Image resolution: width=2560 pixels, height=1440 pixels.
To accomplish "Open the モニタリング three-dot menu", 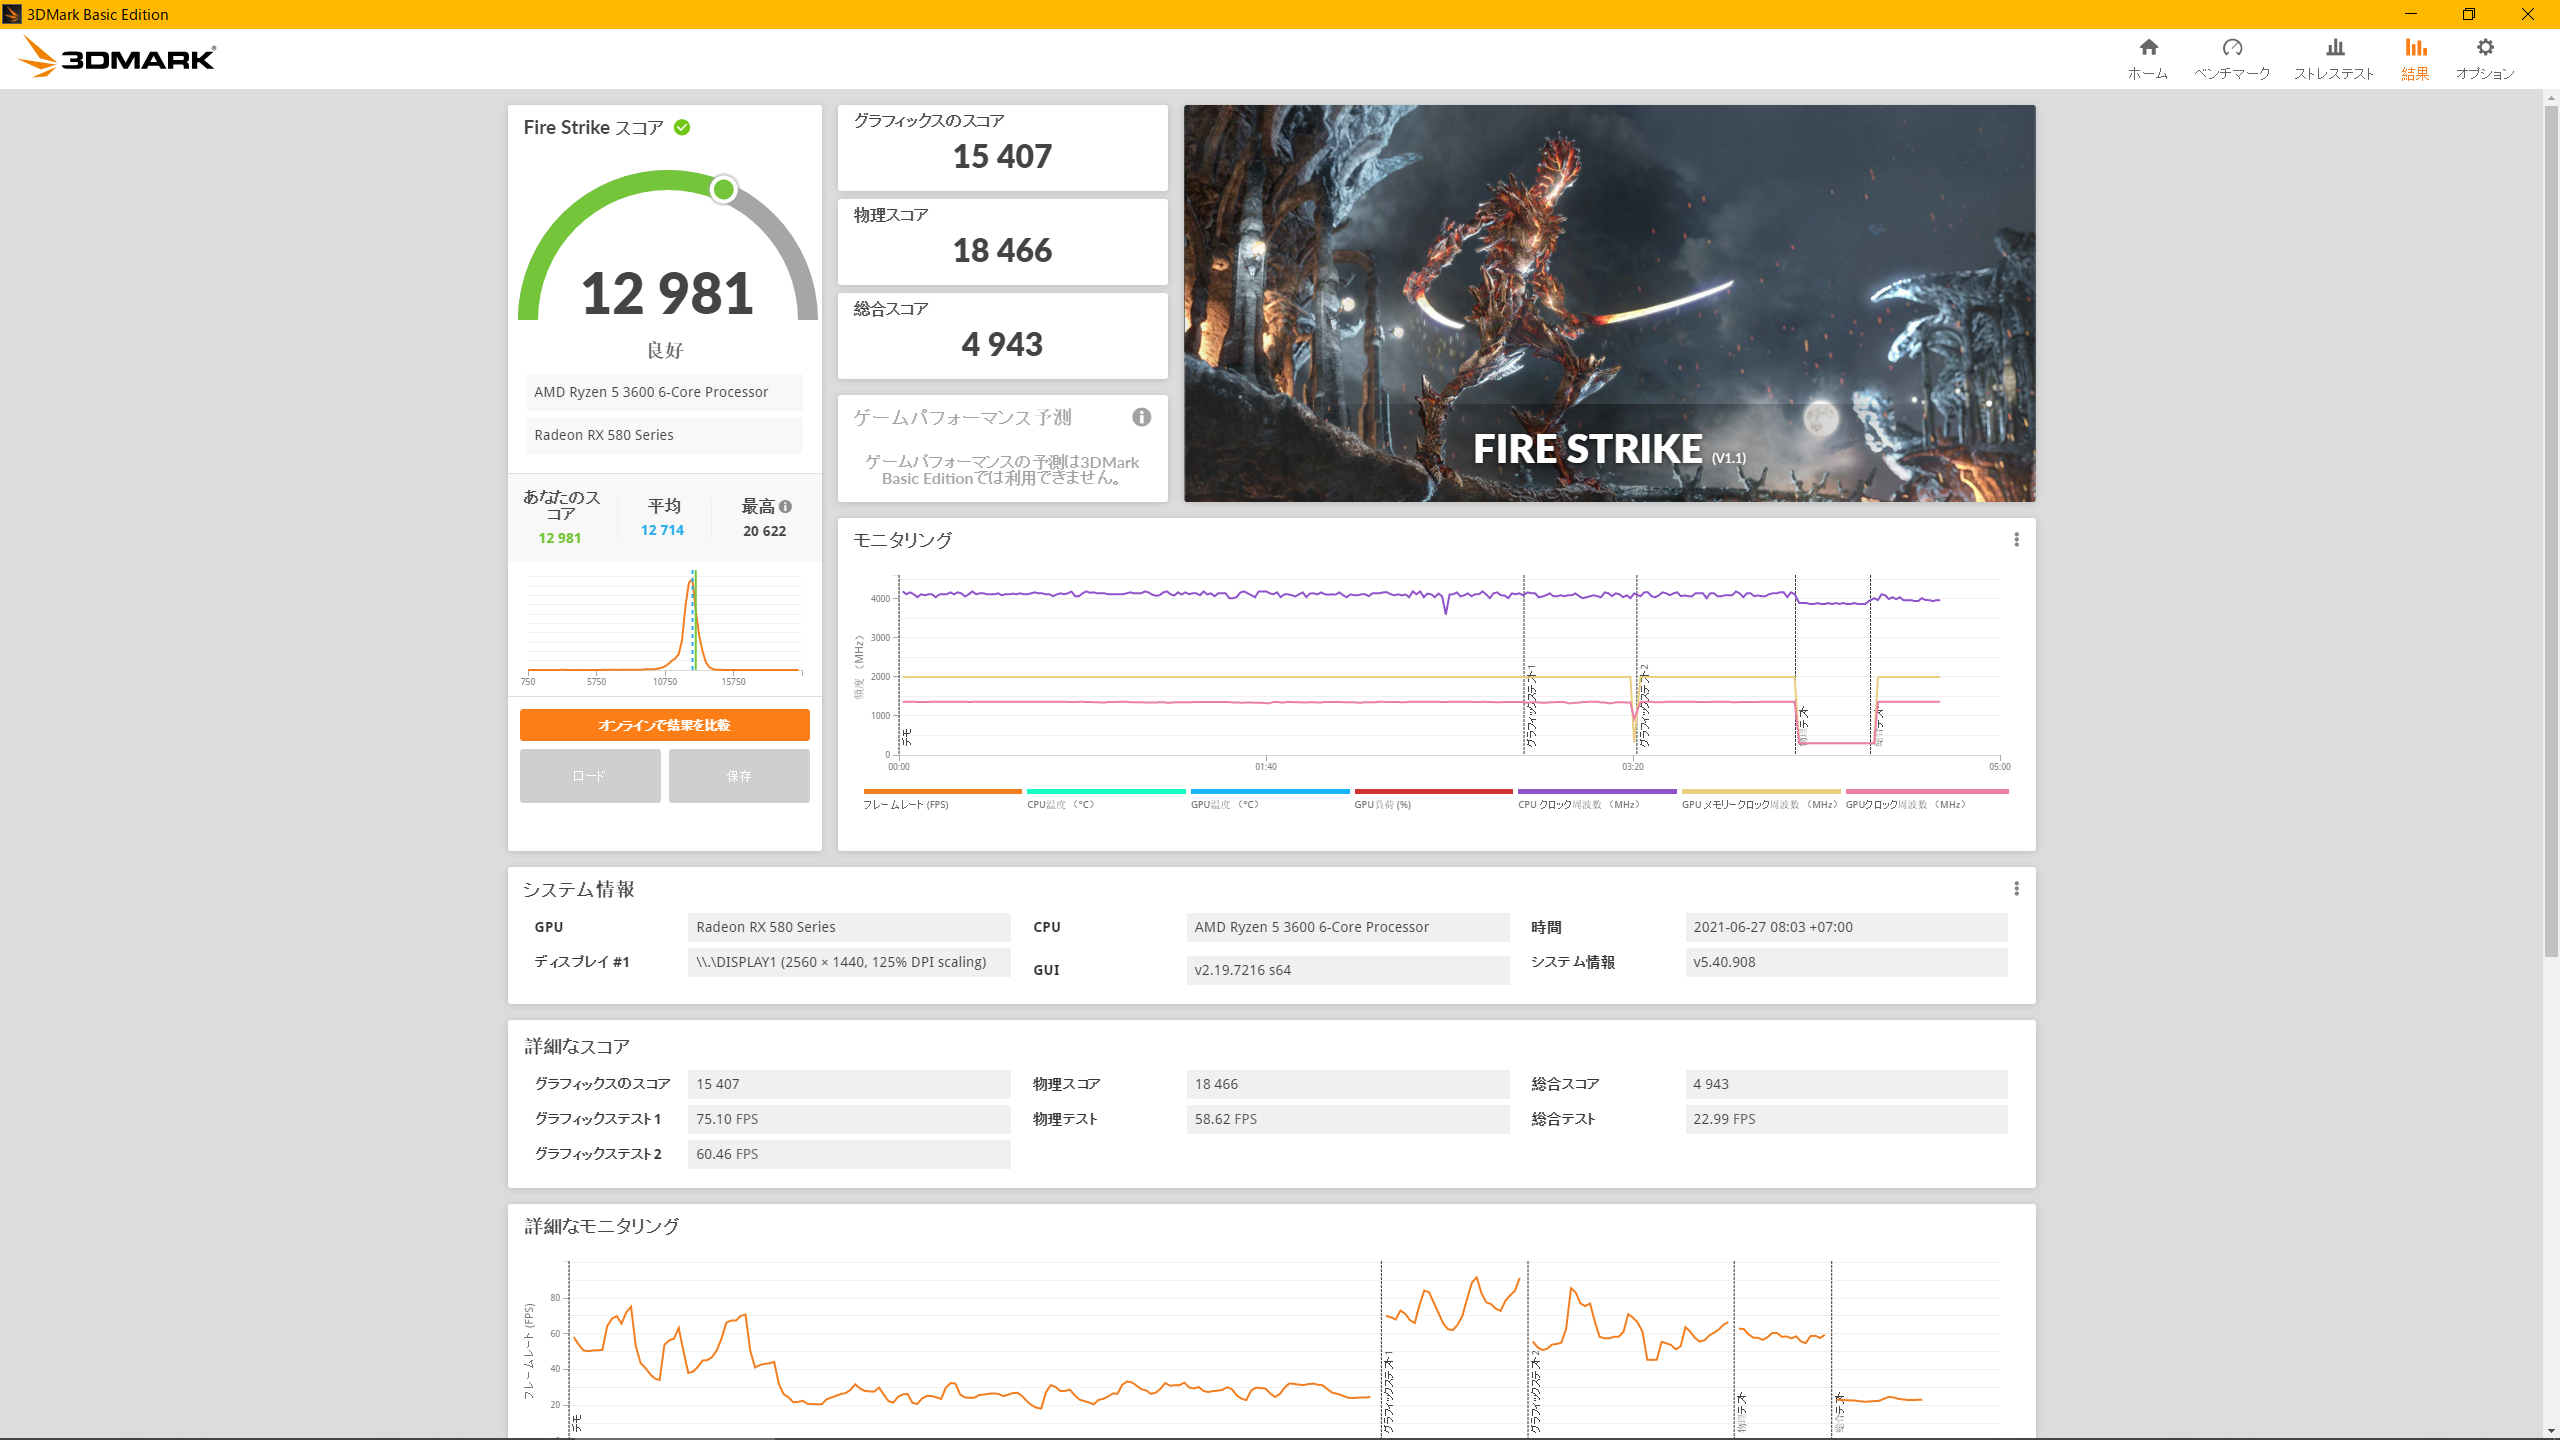I will pos(2016,540).
